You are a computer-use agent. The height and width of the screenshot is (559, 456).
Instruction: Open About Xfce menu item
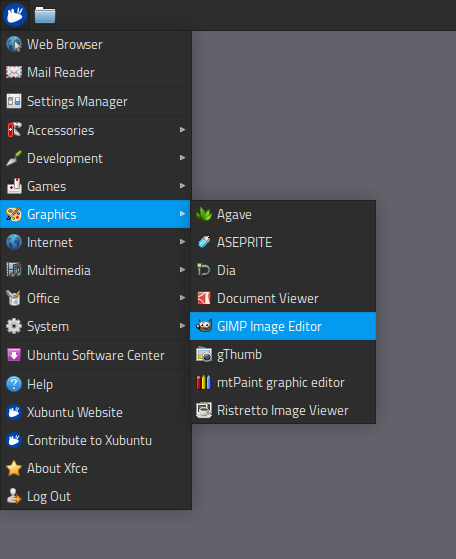pyautogui.click(x=96, y=468)
